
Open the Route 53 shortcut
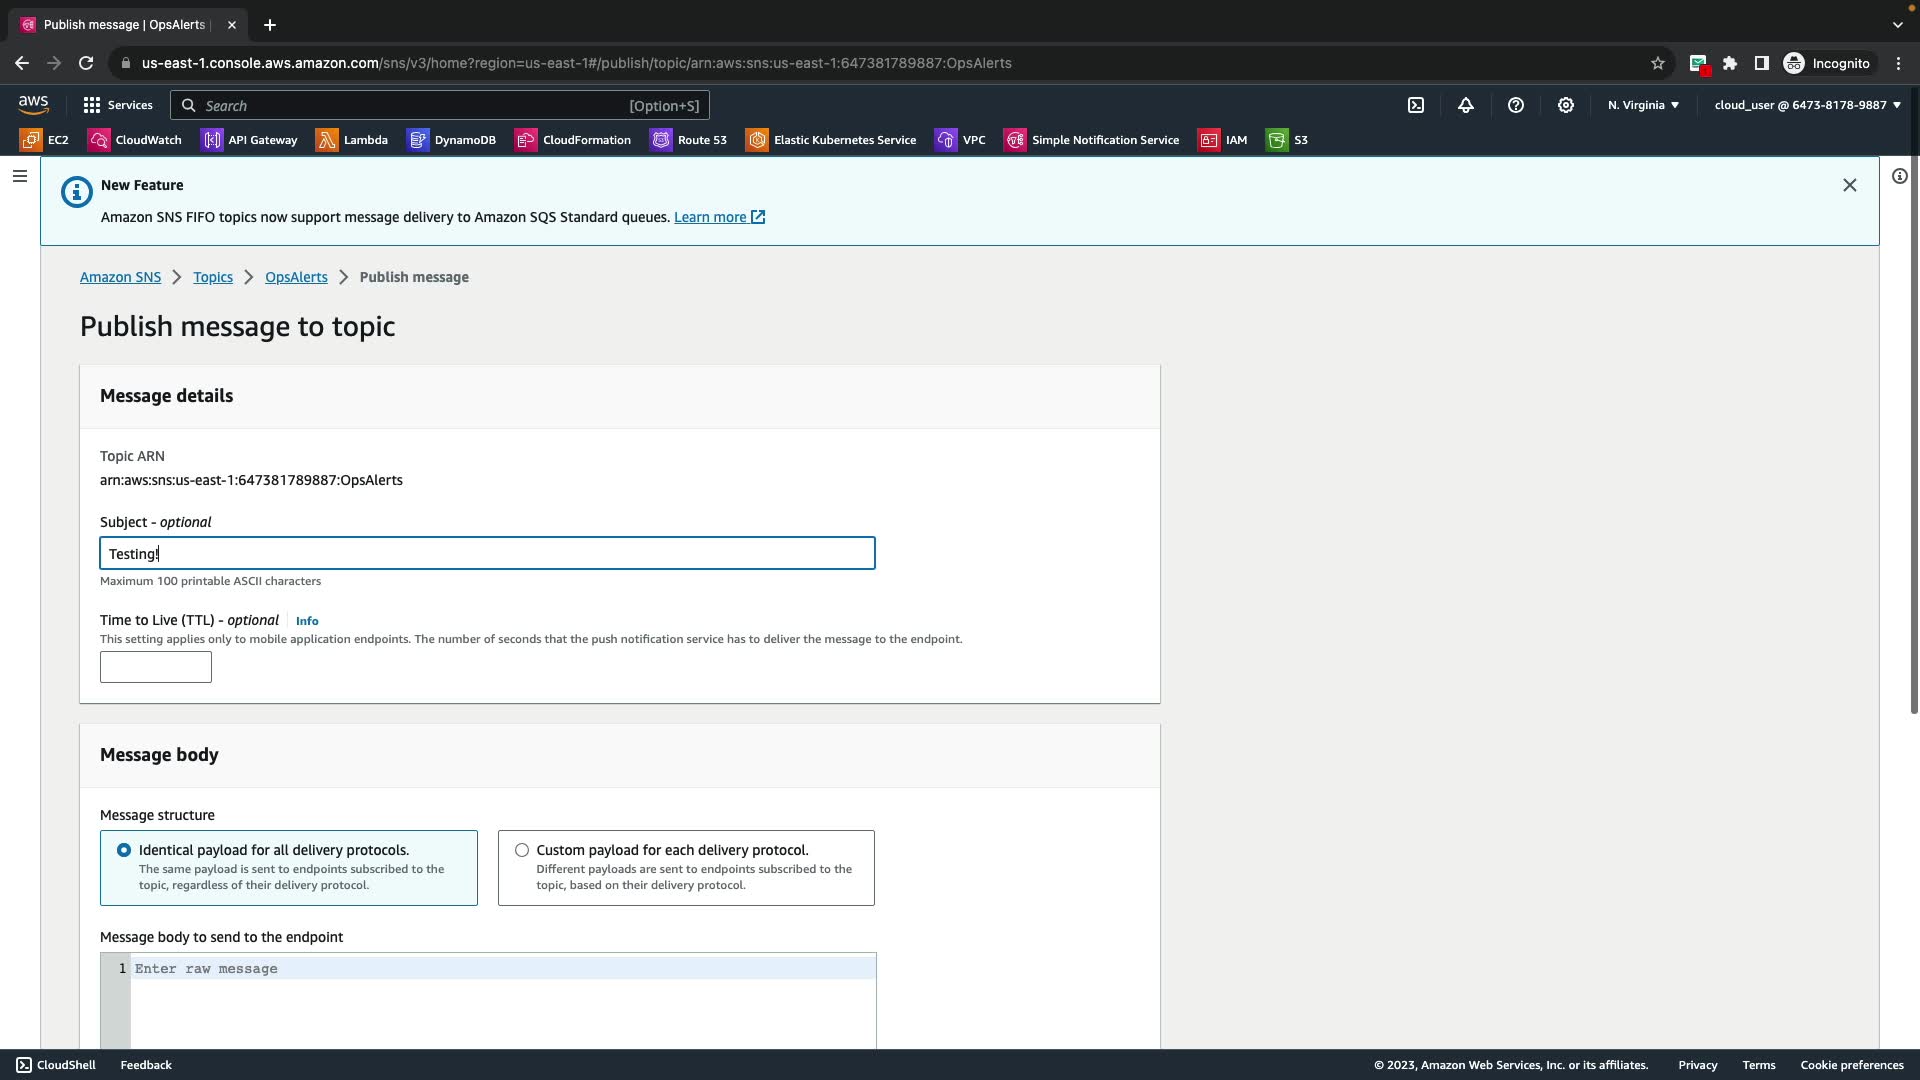689,140
